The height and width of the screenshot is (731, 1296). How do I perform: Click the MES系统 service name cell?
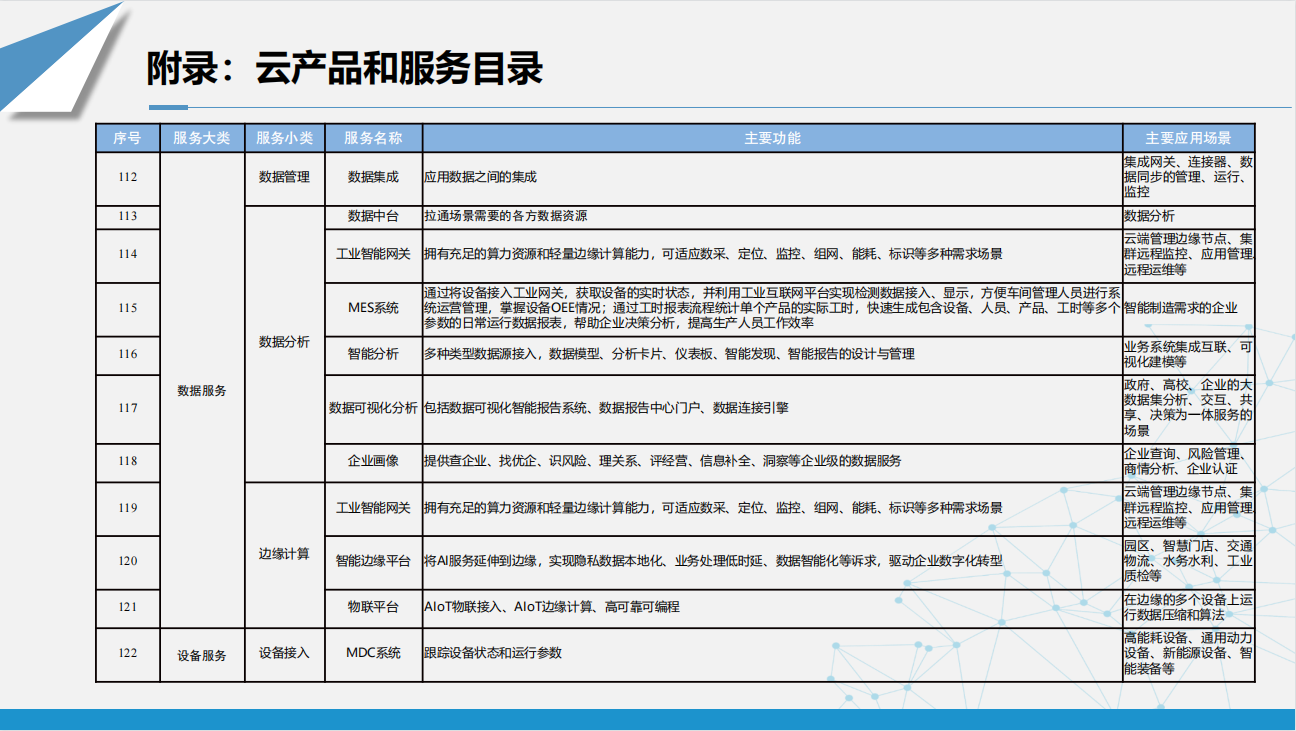click(373, 308)
